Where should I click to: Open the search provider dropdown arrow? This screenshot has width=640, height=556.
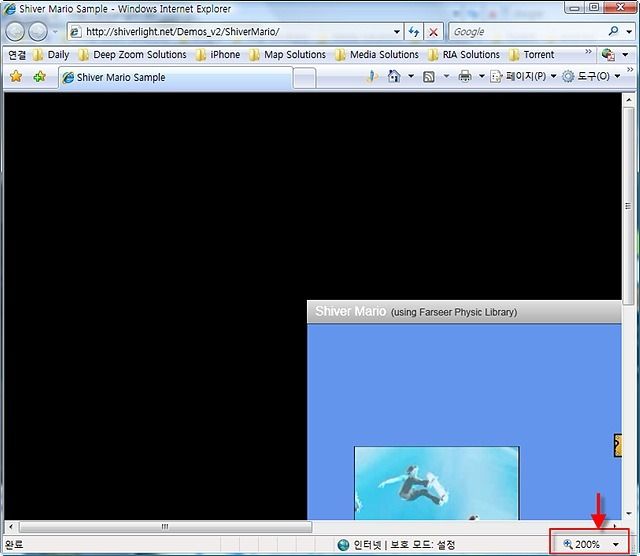coord(629,31)
